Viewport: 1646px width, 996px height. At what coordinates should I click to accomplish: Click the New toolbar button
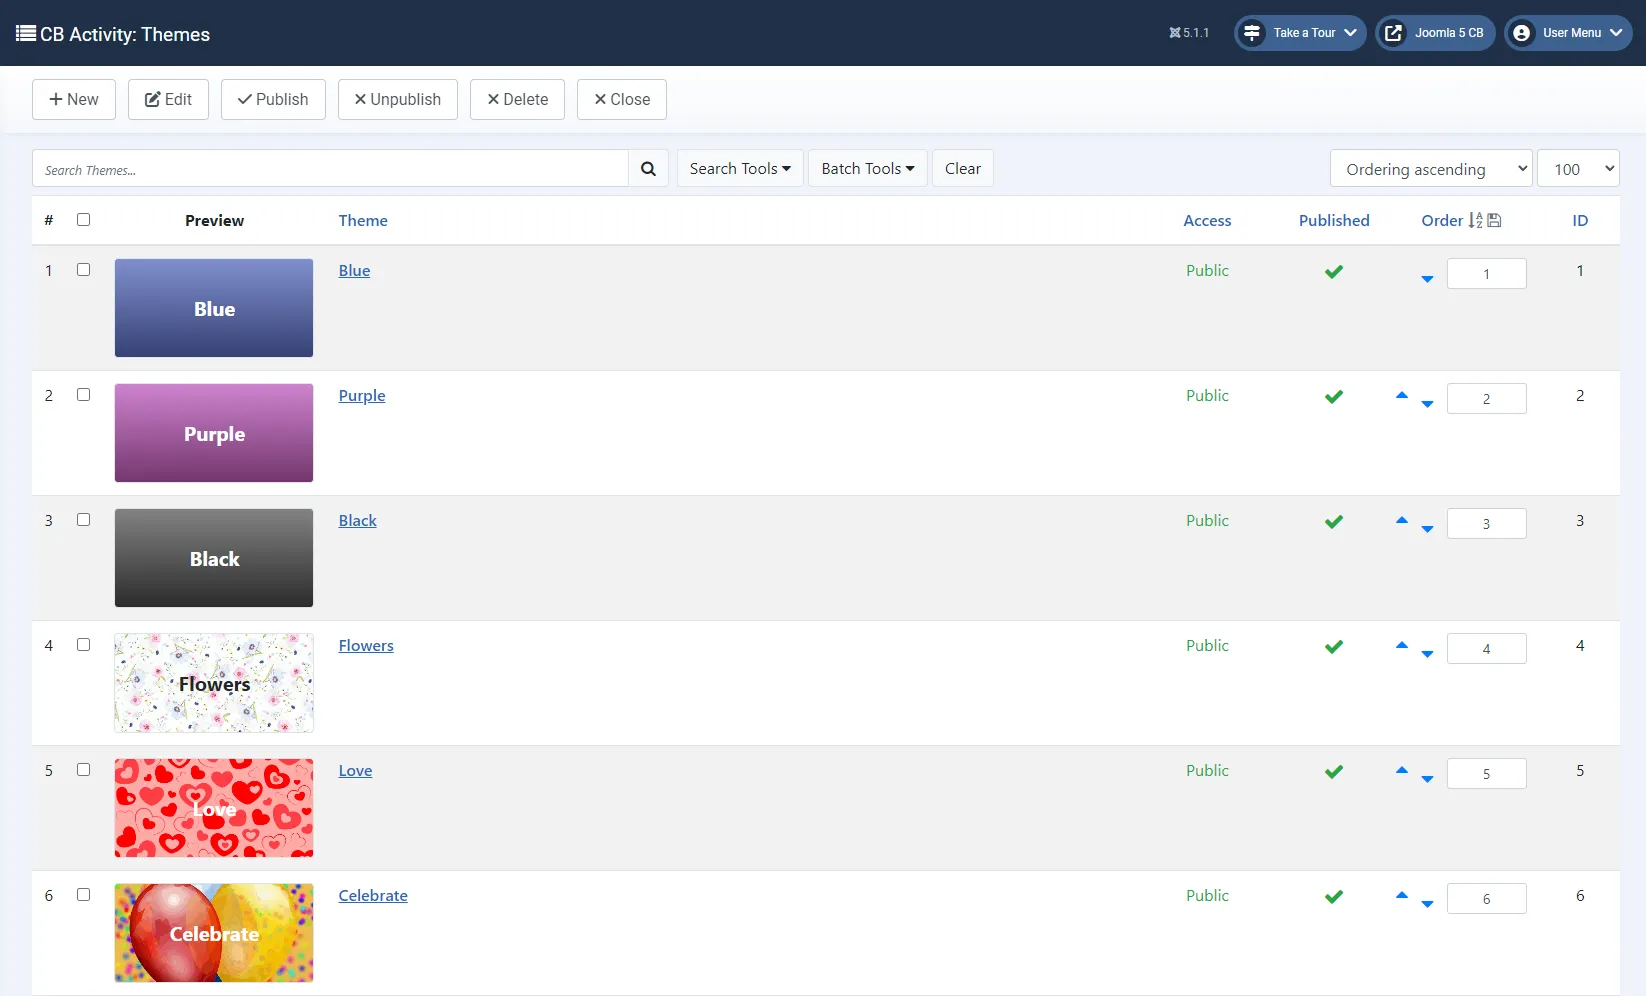pos(74,100)
